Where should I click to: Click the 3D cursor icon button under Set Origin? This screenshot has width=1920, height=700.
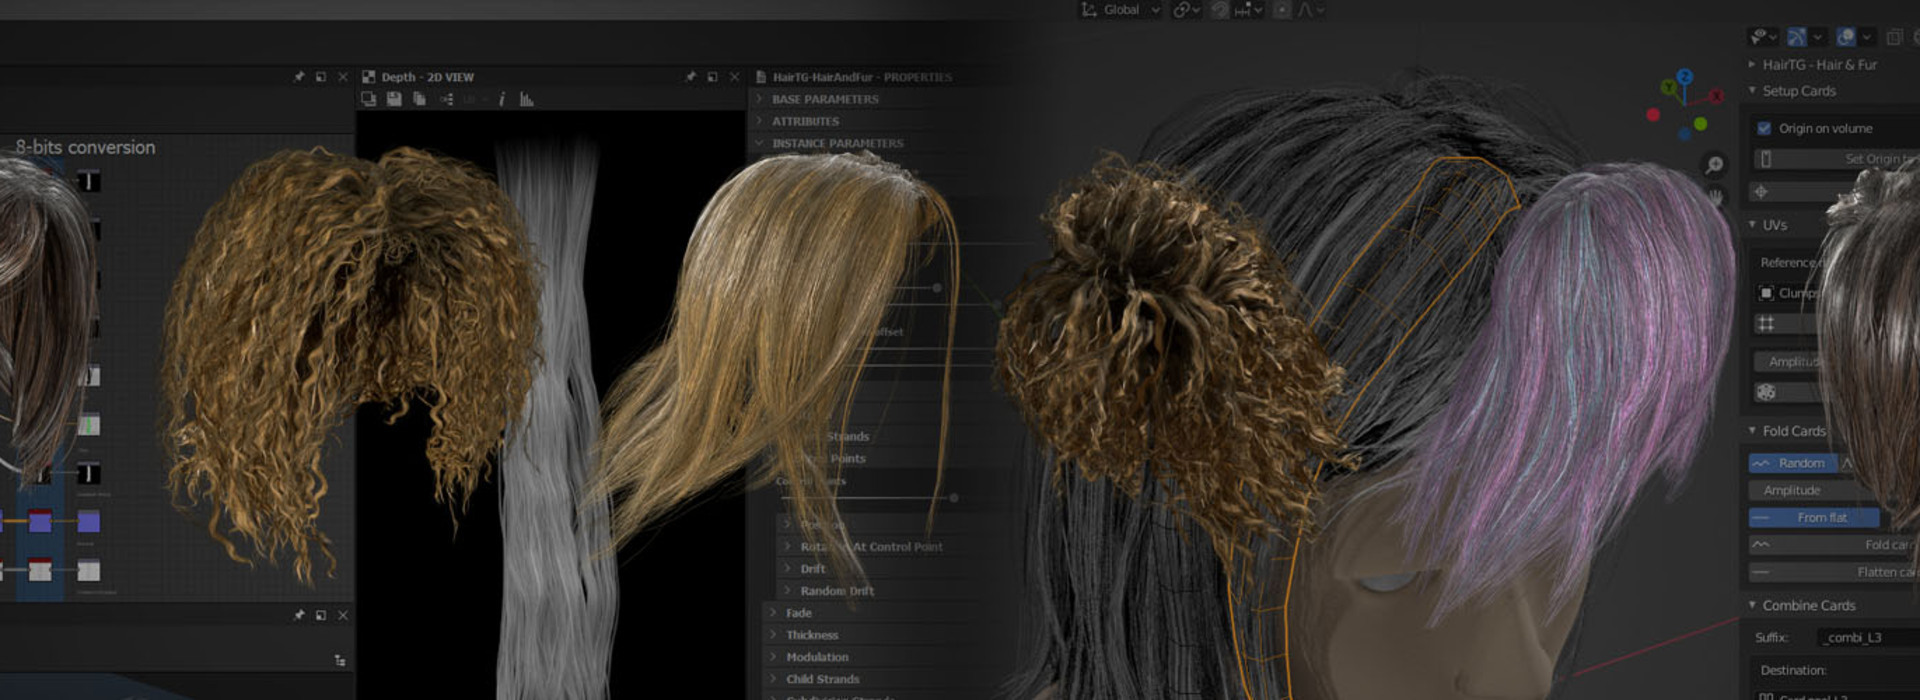1761,191
